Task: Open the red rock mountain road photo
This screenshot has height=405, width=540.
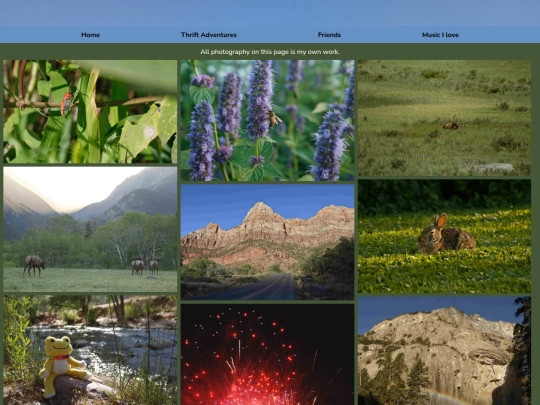Action: (x=267, y=242)
